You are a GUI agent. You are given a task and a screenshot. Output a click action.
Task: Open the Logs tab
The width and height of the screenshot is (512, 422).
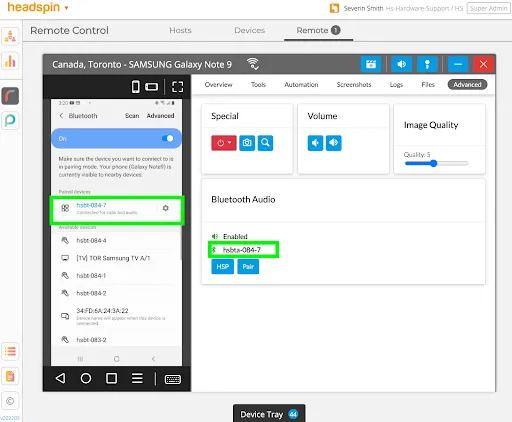tap(396, 85)
